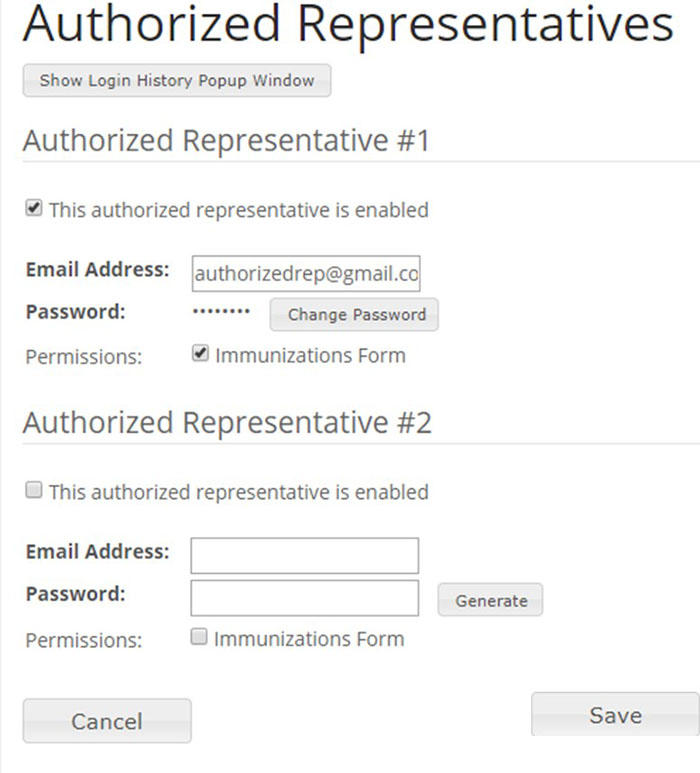Check Immunizations Form permission for Representative #2
The width and height of the screenshot is (700, 773).
click(x=199, y=637)
